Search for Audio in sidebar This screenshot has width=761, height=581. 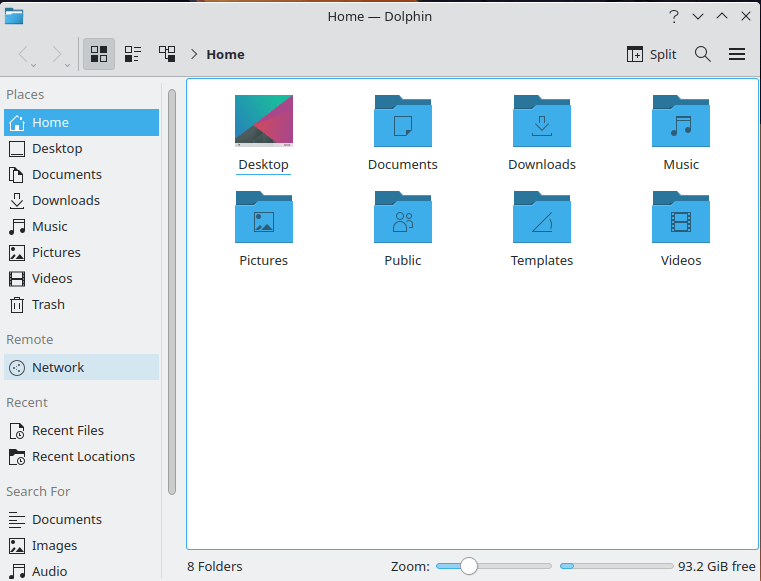point(82,571)
